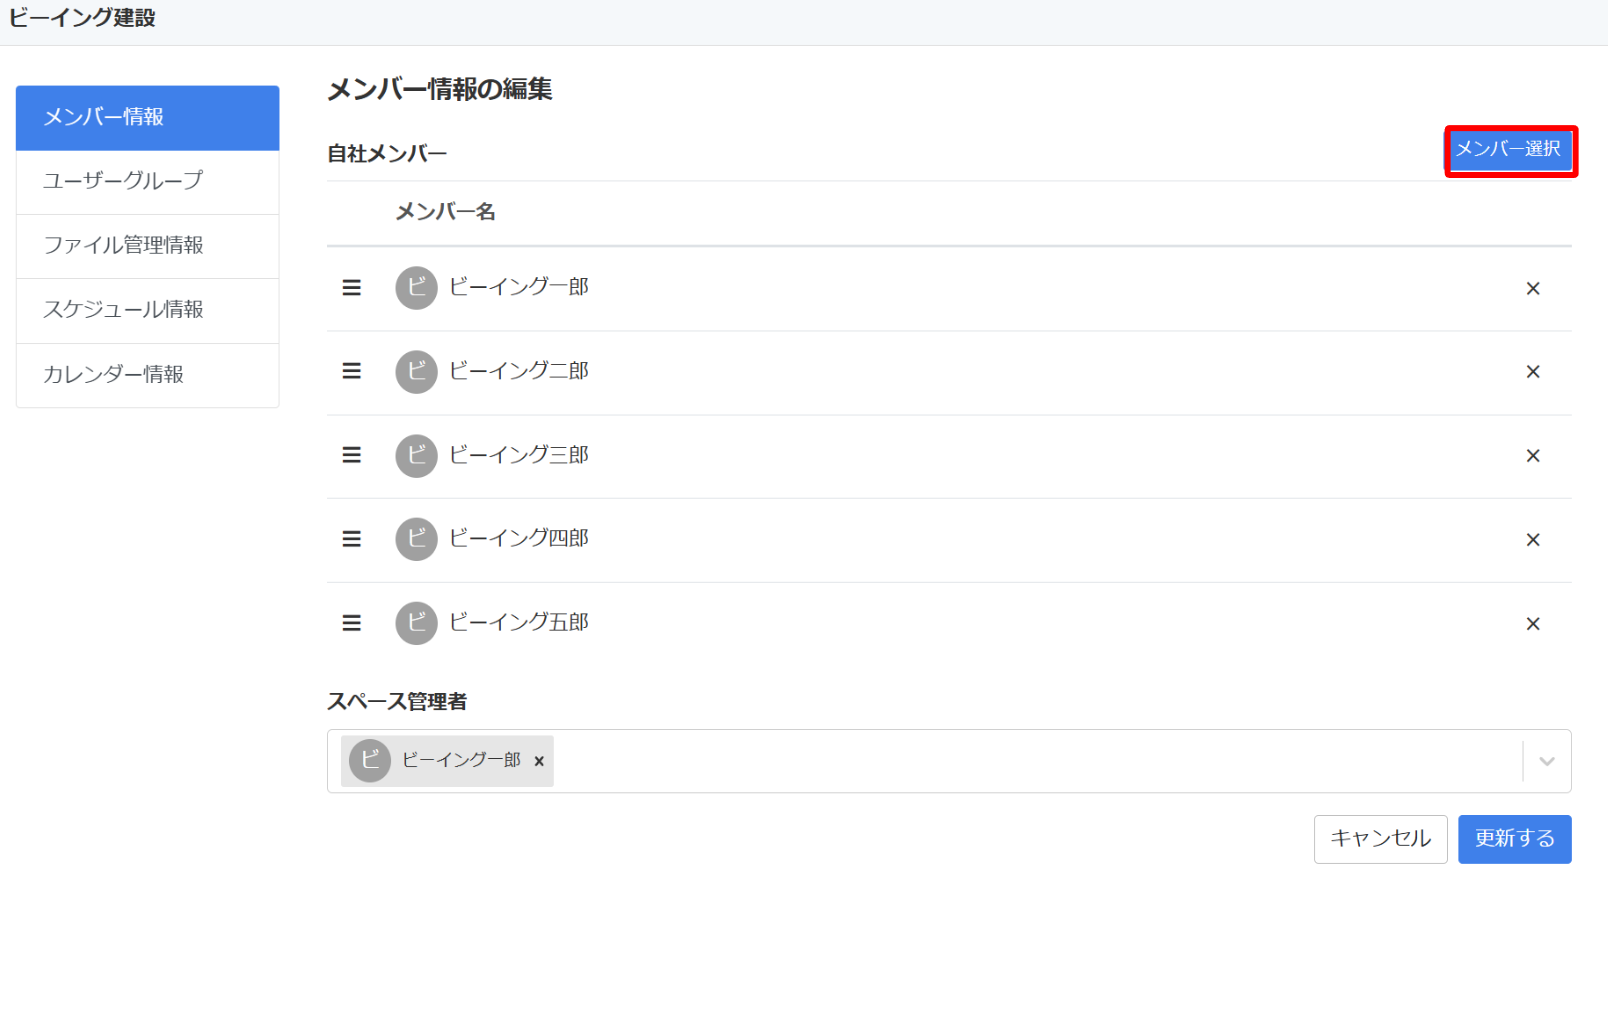Image resolution: width=1608 pixels, height=1012 pixels.
Task: Expand the スペース管理者 dropdown arrow
Action: [1547, 761]
